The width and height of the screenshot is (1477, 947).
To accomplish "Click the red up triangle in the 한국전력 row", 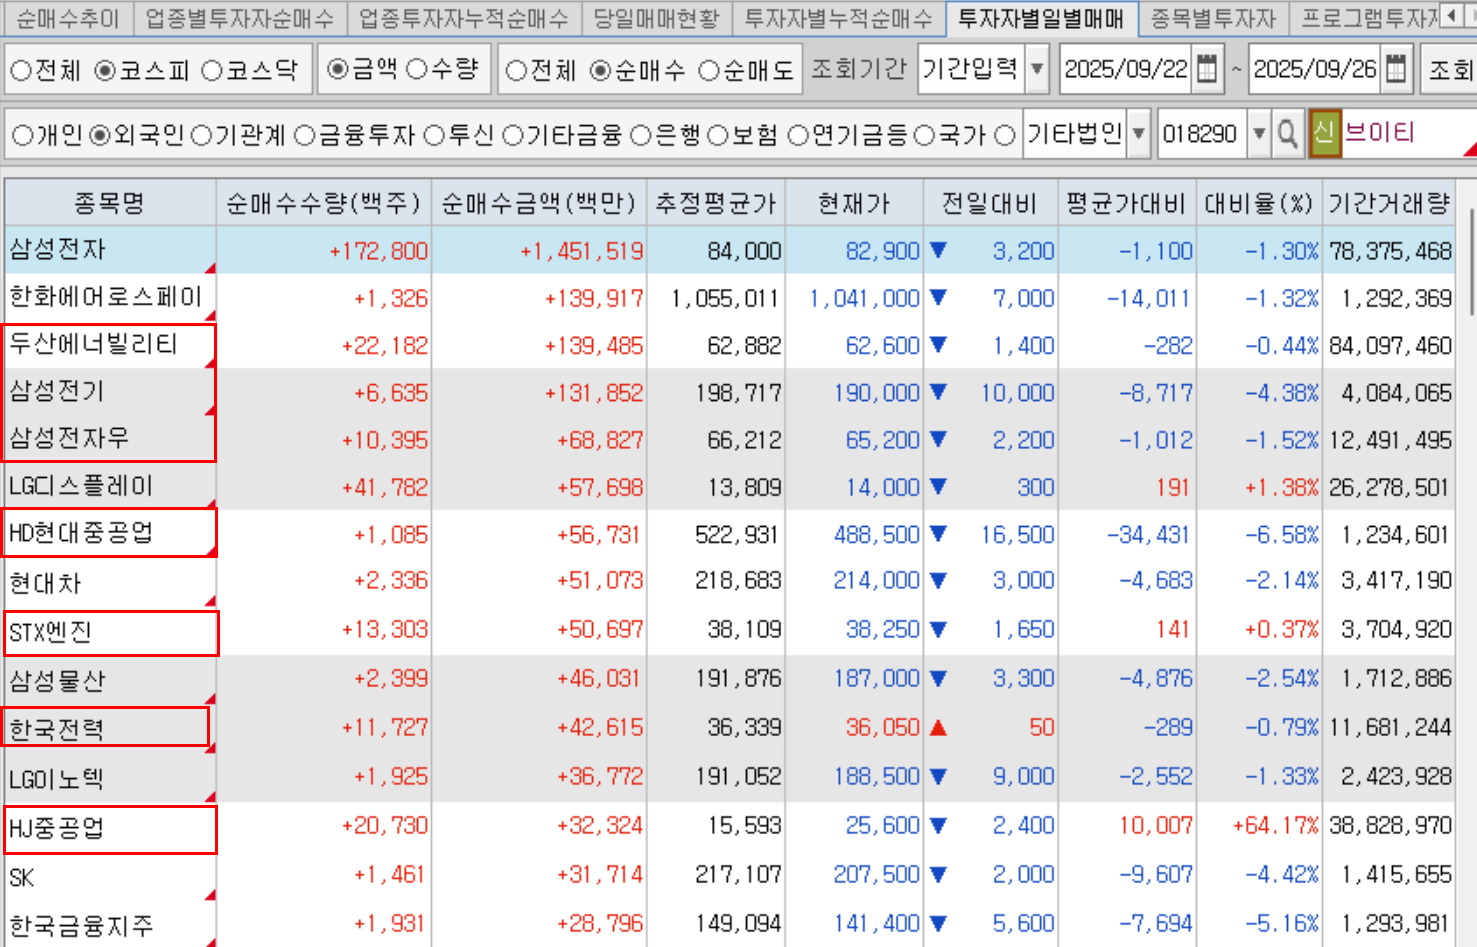I will tap(938, 728).
